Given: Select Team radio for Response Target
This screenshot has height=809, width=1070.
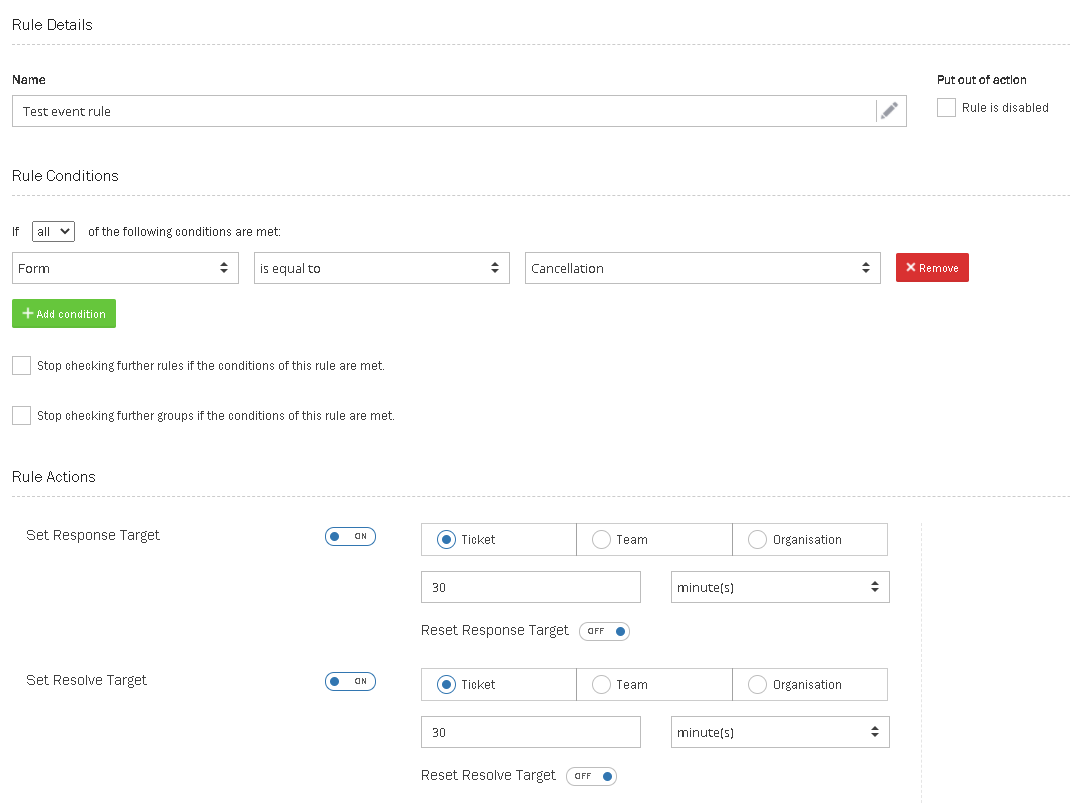Looking at the screenshot, I should click(x=602, y=540).
